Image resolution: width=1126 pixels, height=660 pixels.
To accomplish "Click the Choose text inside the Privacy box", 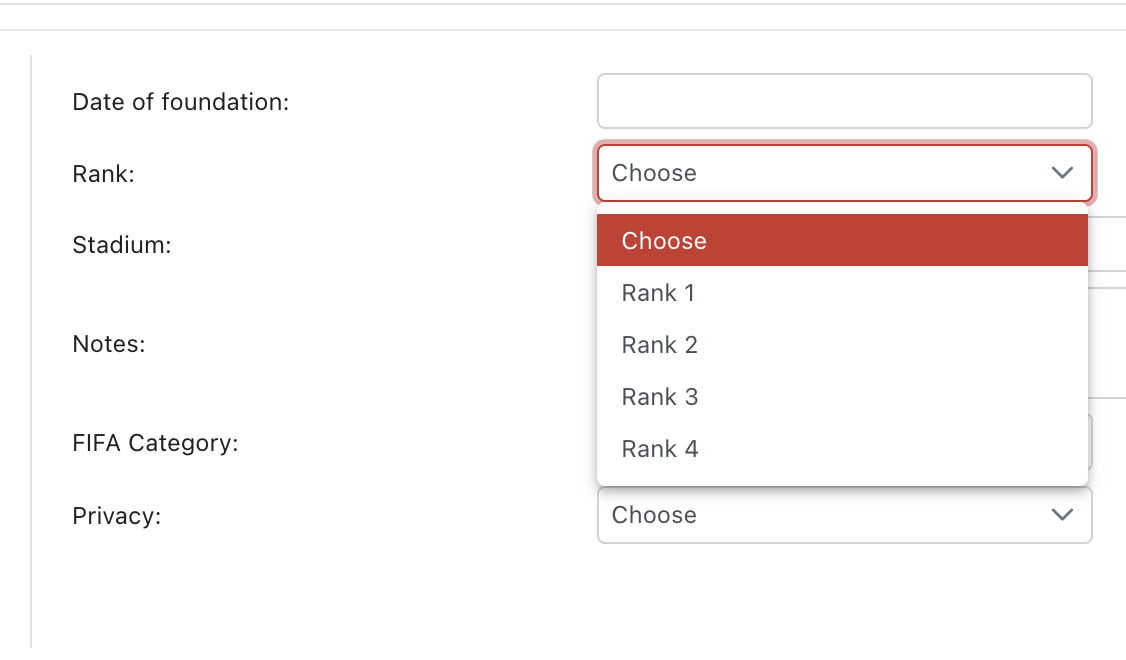I will coord(654,515).
